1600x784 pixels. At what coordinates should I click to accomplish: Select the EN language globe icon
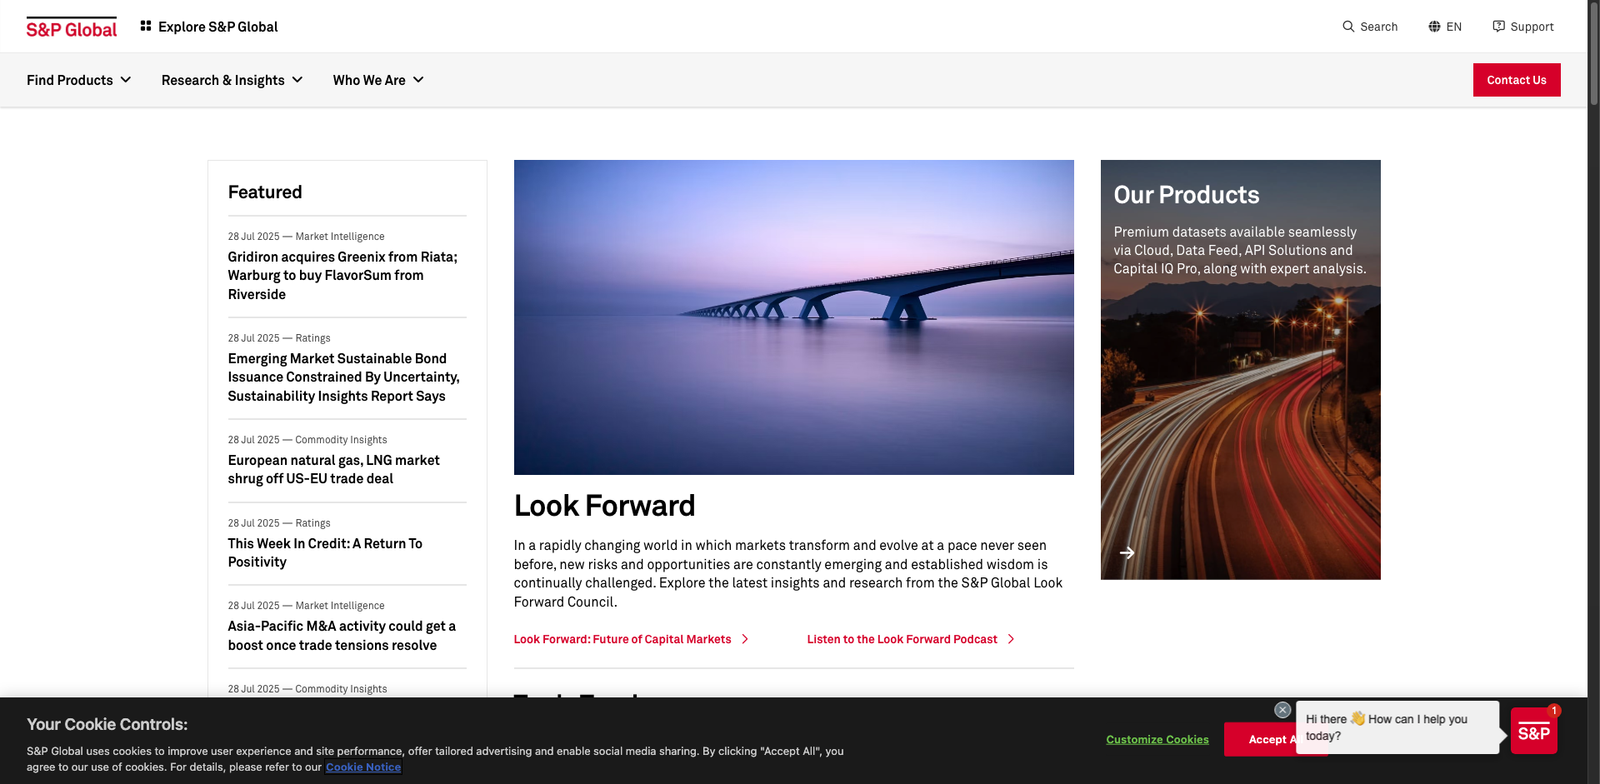tap(1434, 27)
